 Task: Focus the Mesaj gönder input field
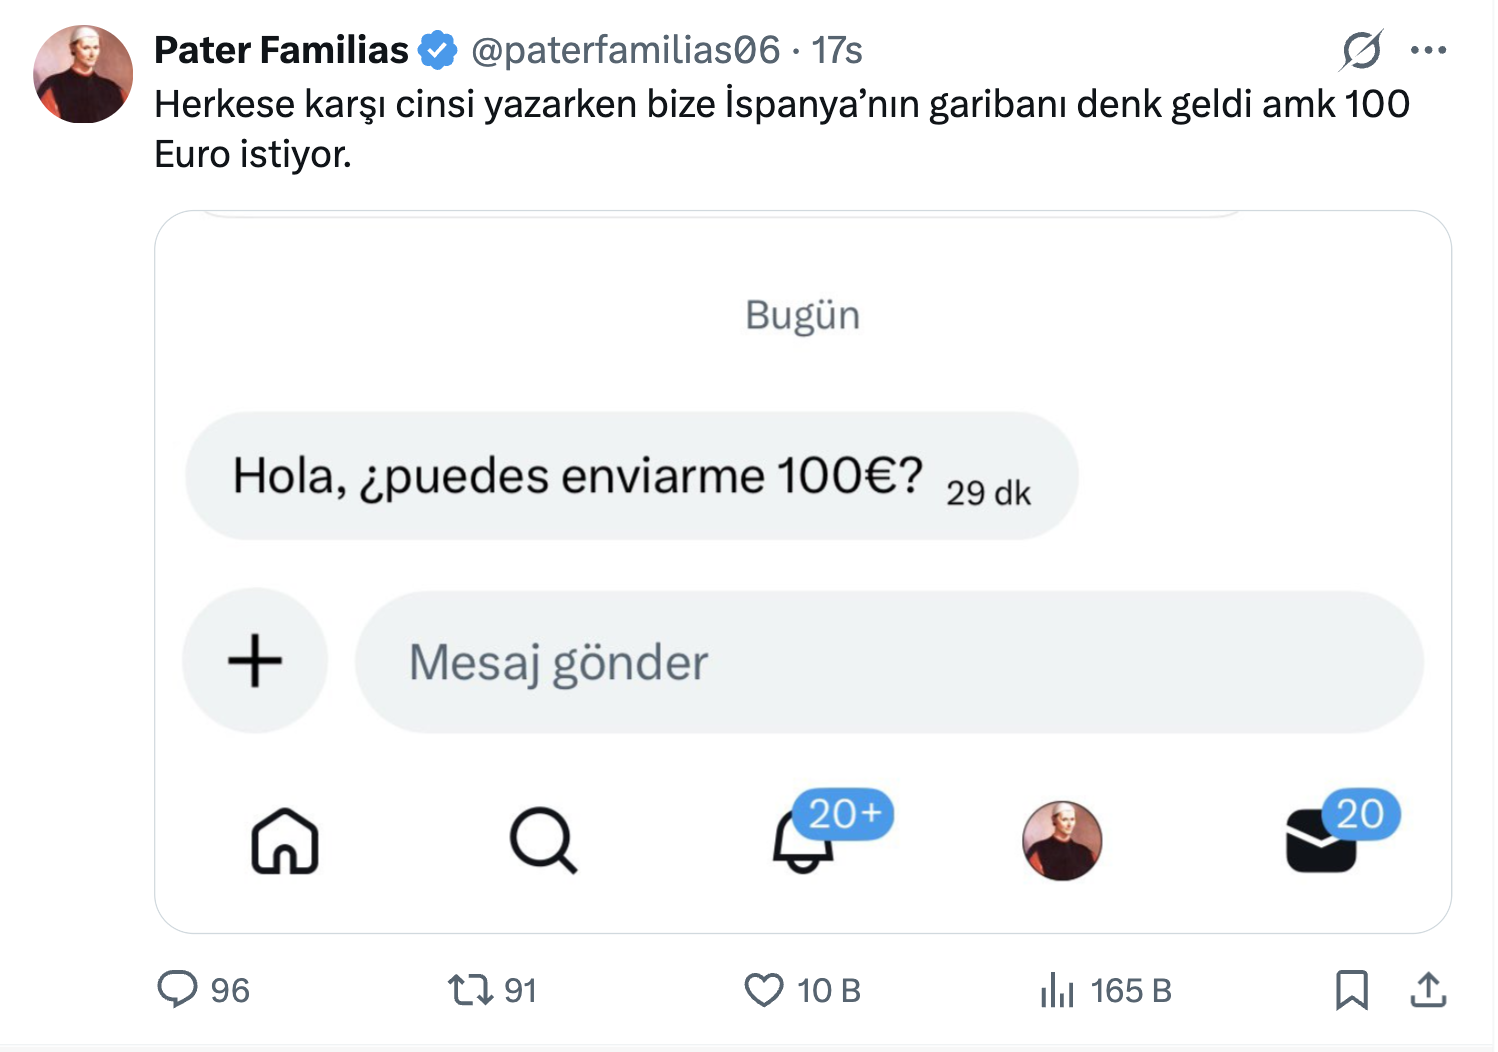[x=888, y=662]
